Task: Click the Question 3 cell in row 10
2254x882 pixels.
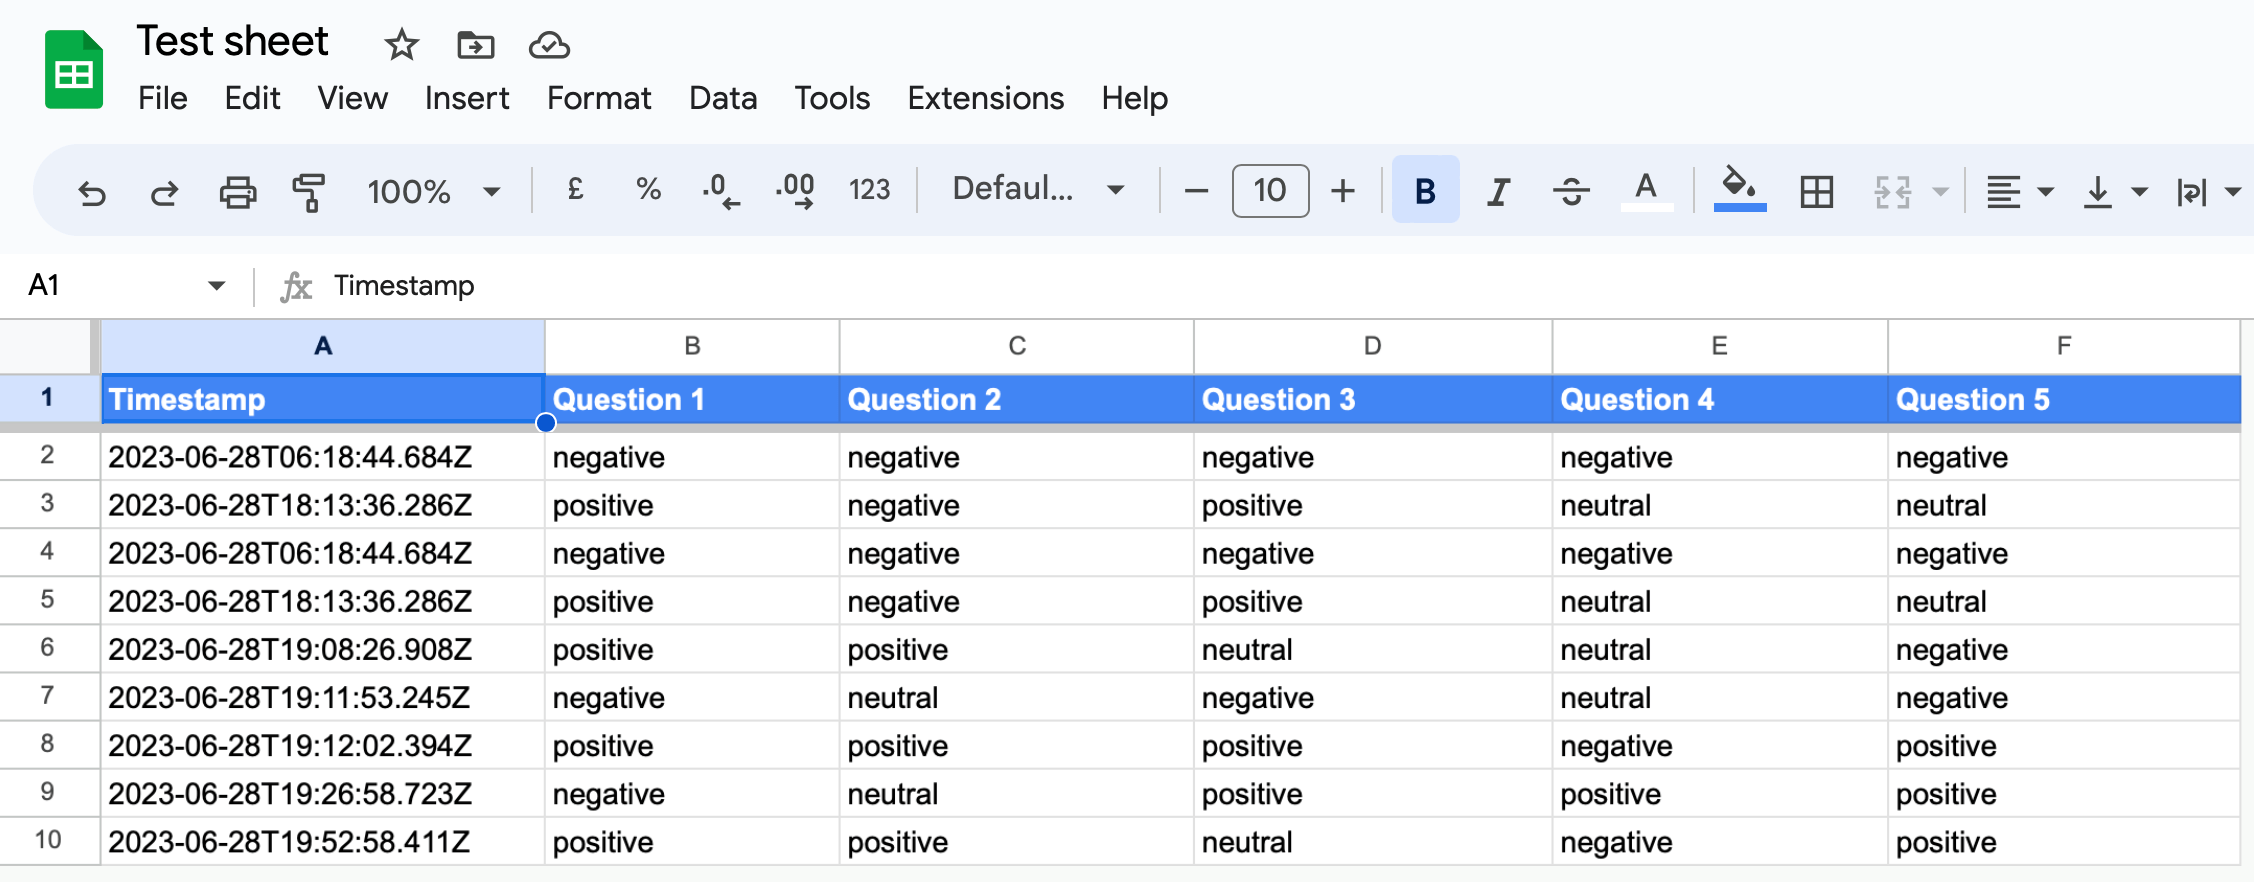Action: click(x=1372, y=841)
